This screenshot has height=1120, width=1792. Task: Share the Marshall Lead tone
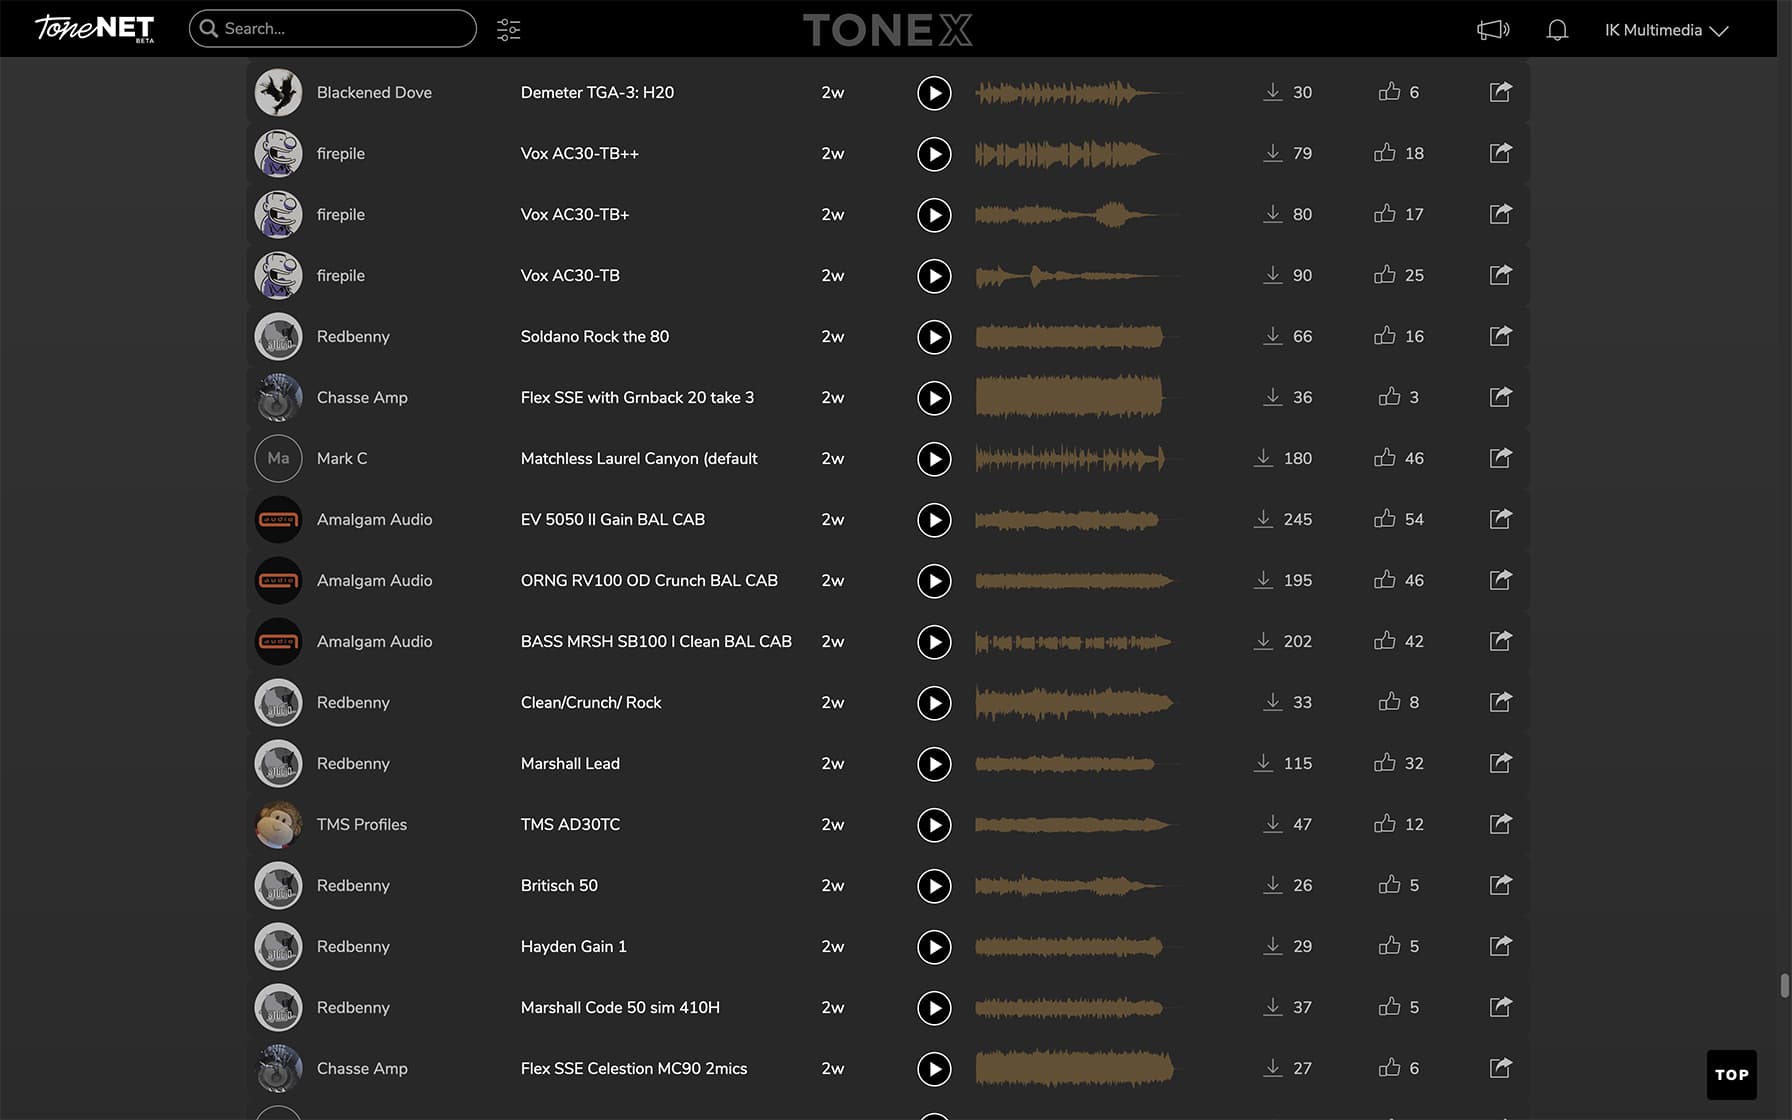1500,763
